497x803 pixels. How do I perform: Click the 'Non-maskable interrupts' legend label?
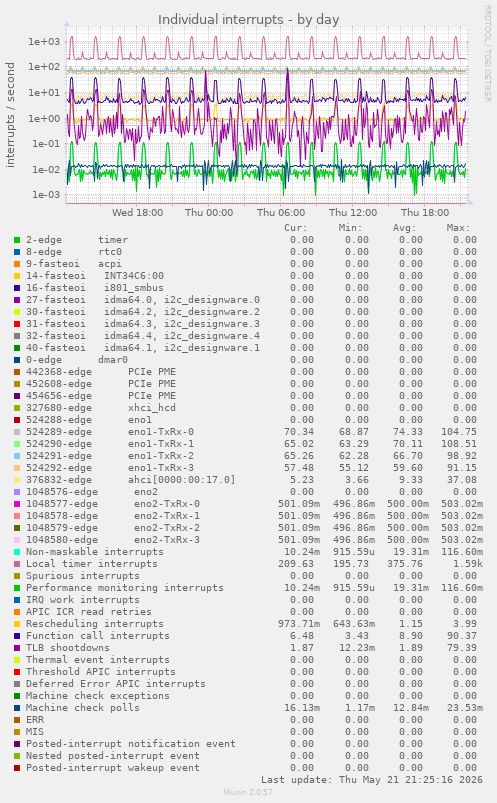(x=95, y=552)
